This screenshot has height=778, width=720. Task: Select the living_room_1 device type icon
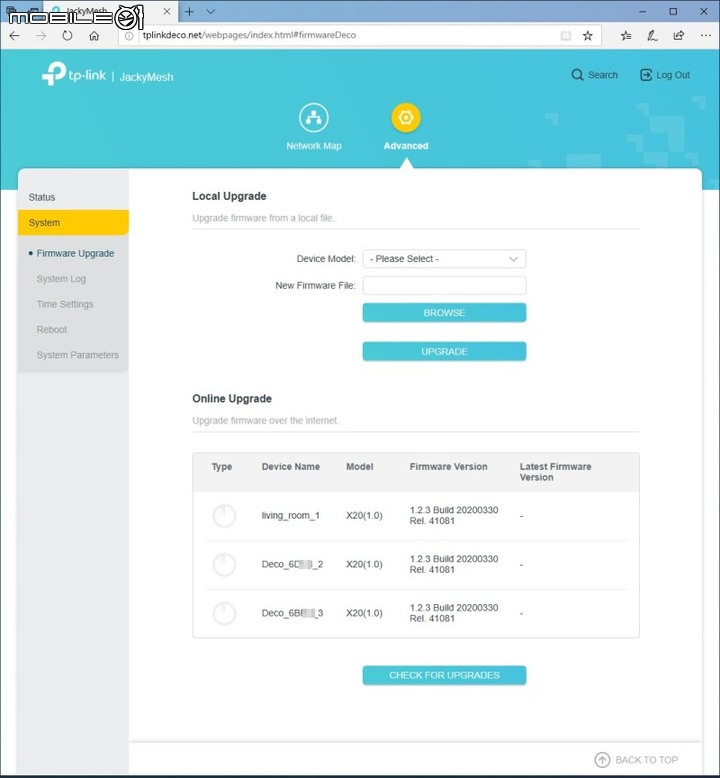pos(224,516)
